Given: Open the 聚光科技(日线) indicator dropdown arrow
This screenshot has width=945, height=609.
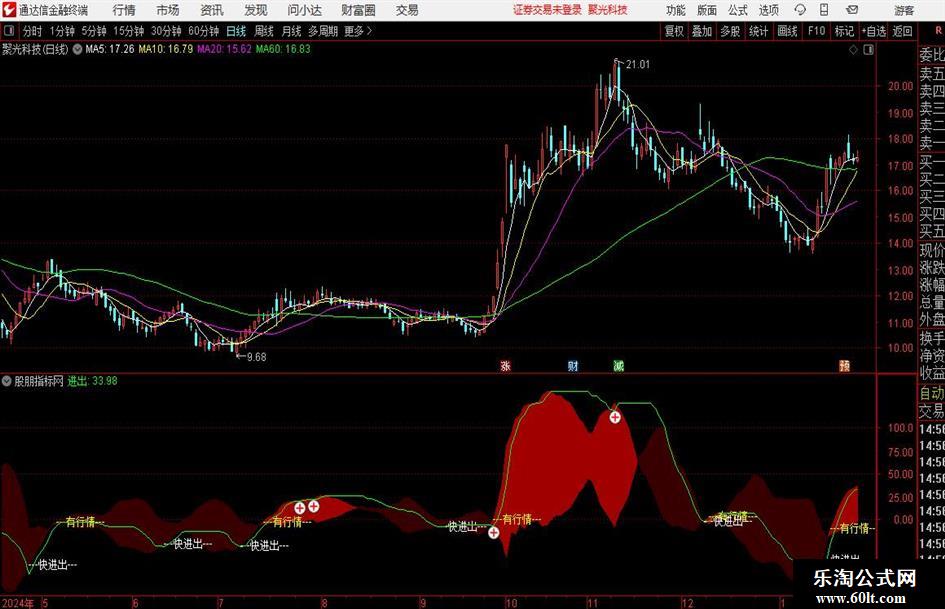Looking at the screenshot, I should click(77, 49).
